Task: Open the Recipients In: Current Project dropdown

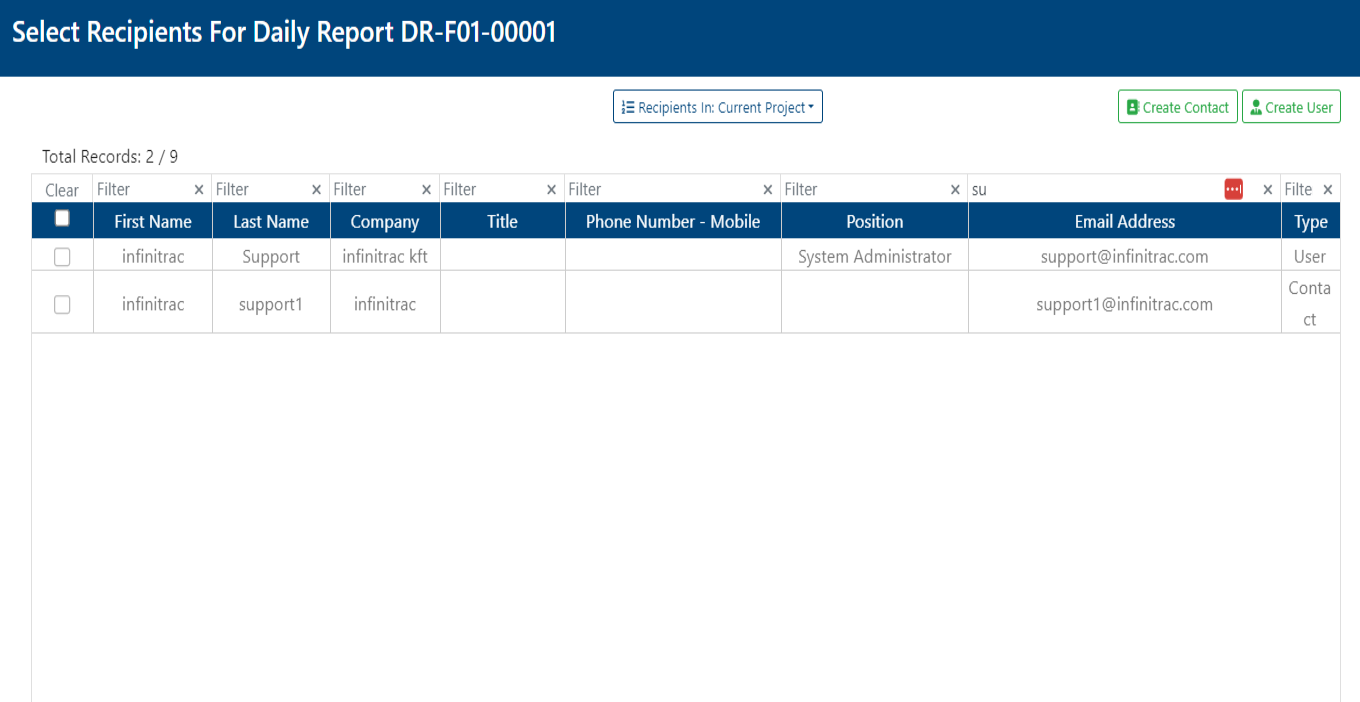Action: pyautogui.click(x=718, y=107)
